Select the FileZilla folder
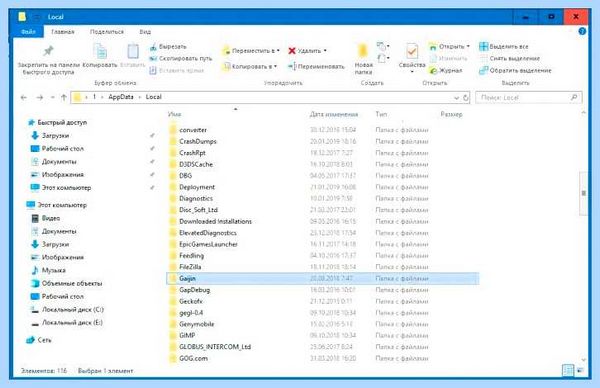Image resolution: width=600 pixels, height=388 pixels. 190,267
